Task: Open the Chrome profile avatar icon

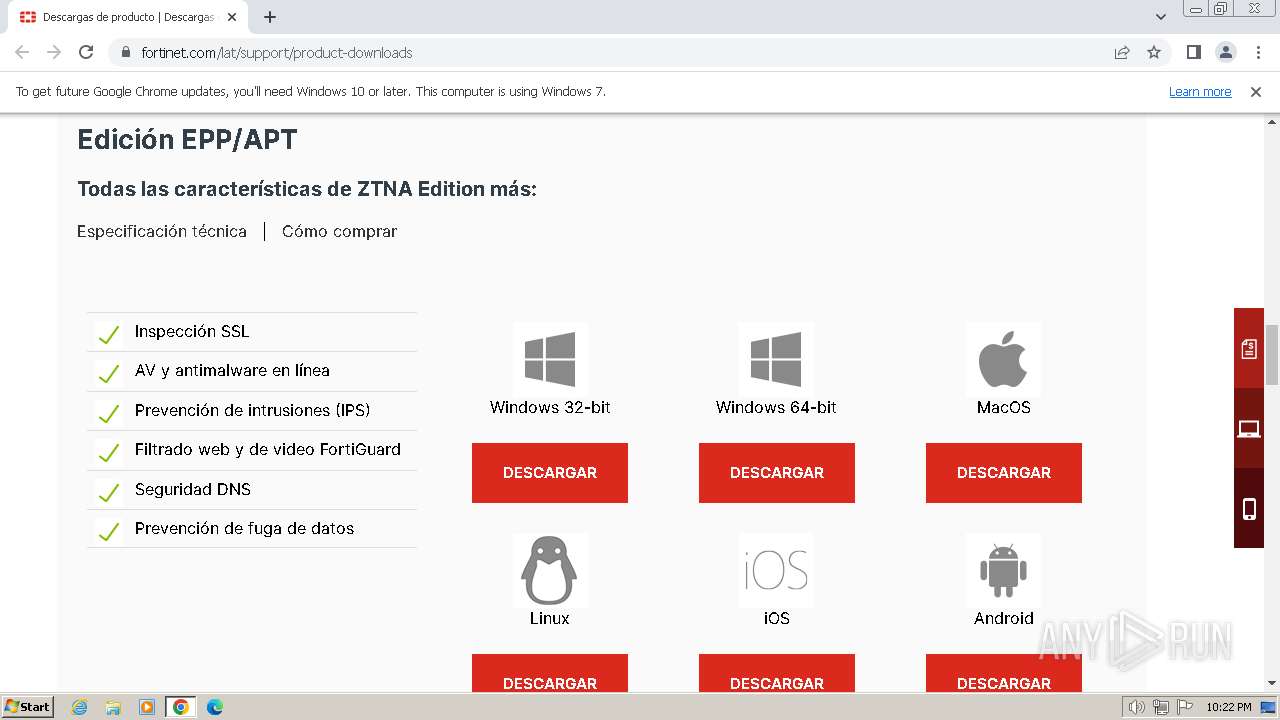Action: click(x=1225, y=52)
